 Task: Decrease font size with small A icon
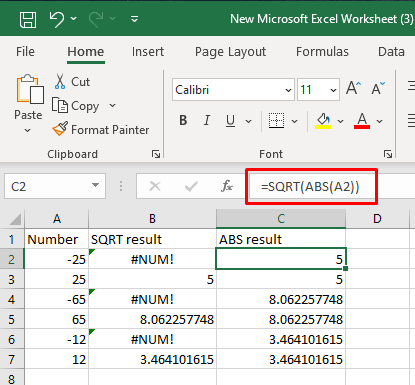(378, 89)
